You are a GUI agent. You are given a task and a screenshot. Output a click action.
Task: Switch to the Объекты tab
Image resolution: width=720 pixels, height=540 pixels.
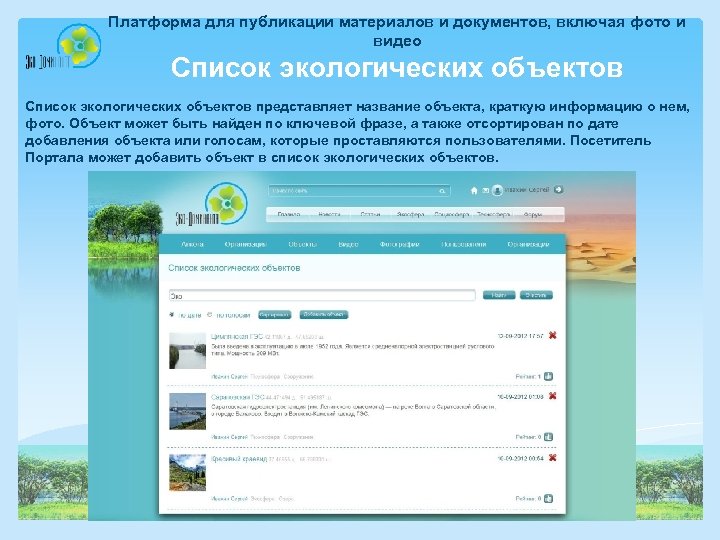pos(303,244)
